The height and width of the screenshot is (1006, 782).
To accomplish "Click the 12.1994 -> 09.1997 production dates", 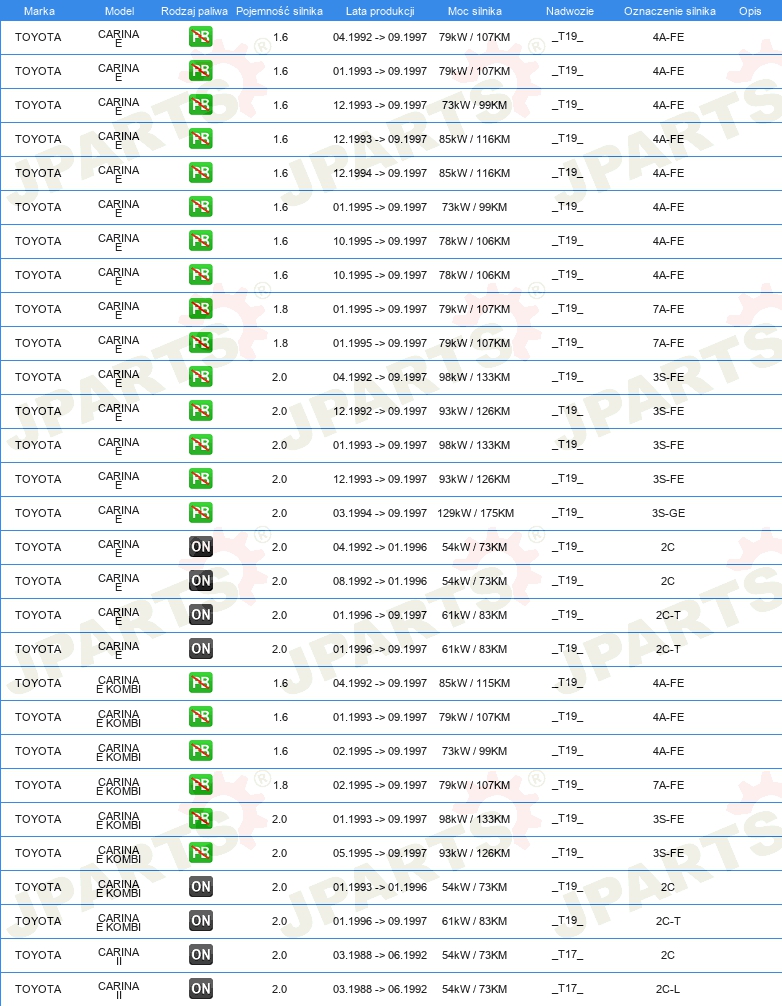I will point(380,173).
